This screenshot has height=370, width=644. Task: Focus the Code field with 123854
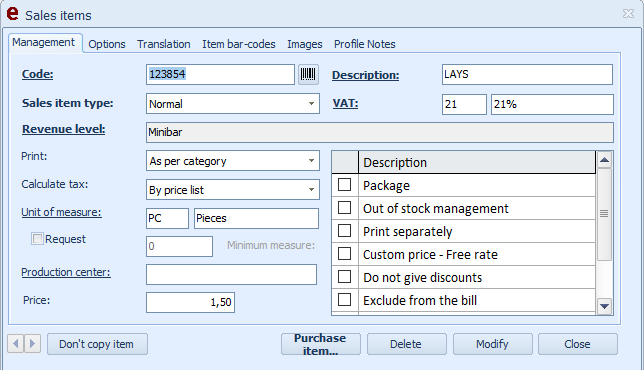(220, 74)
